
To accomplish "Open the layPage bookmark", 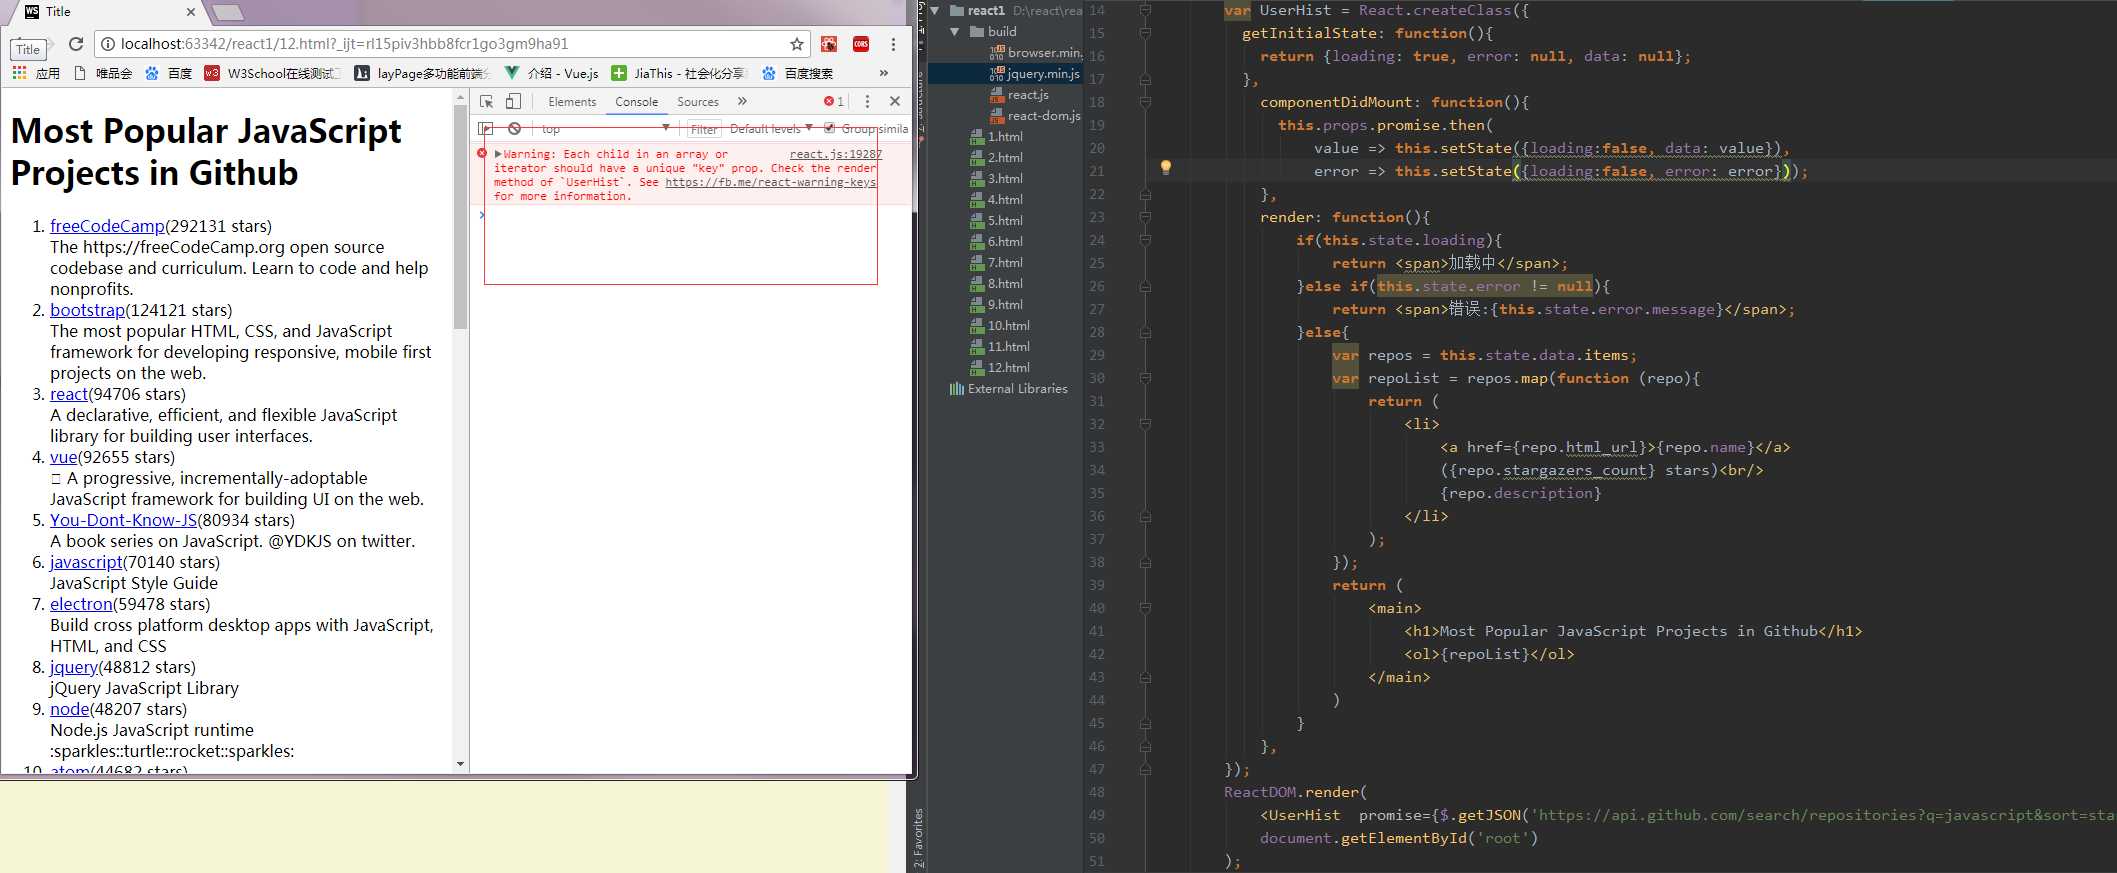I will pyautogui.click(x=423, y=73).
